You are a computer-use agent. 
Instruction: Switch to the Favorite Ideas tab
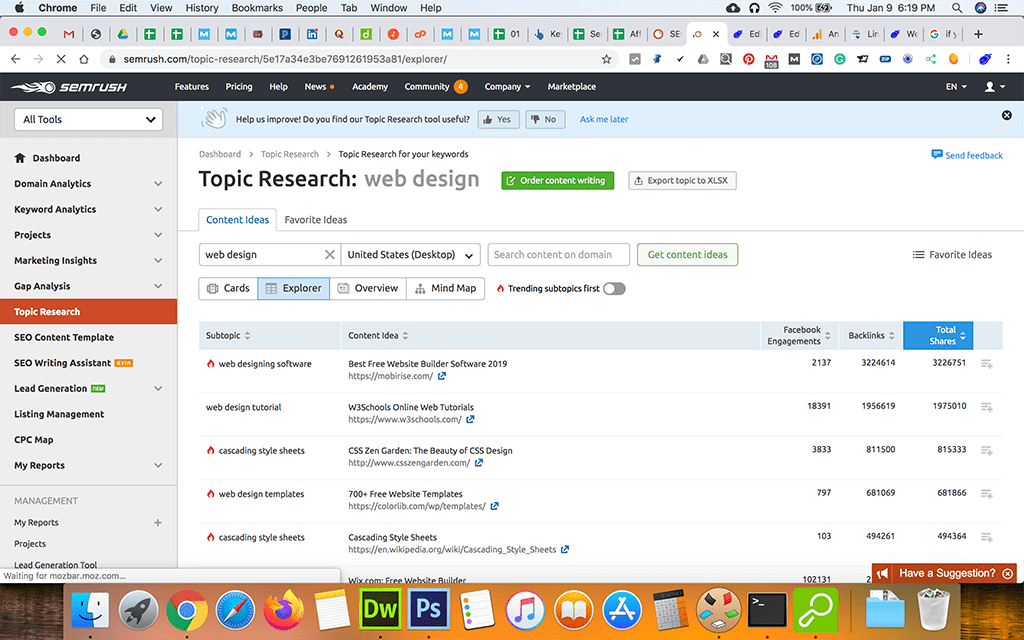pyautogui.click(x=315, y=220)
